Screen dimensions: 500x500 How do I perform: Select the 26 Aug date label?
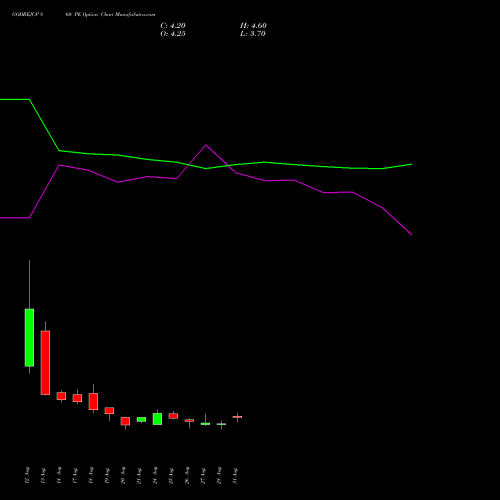[187, 475]
